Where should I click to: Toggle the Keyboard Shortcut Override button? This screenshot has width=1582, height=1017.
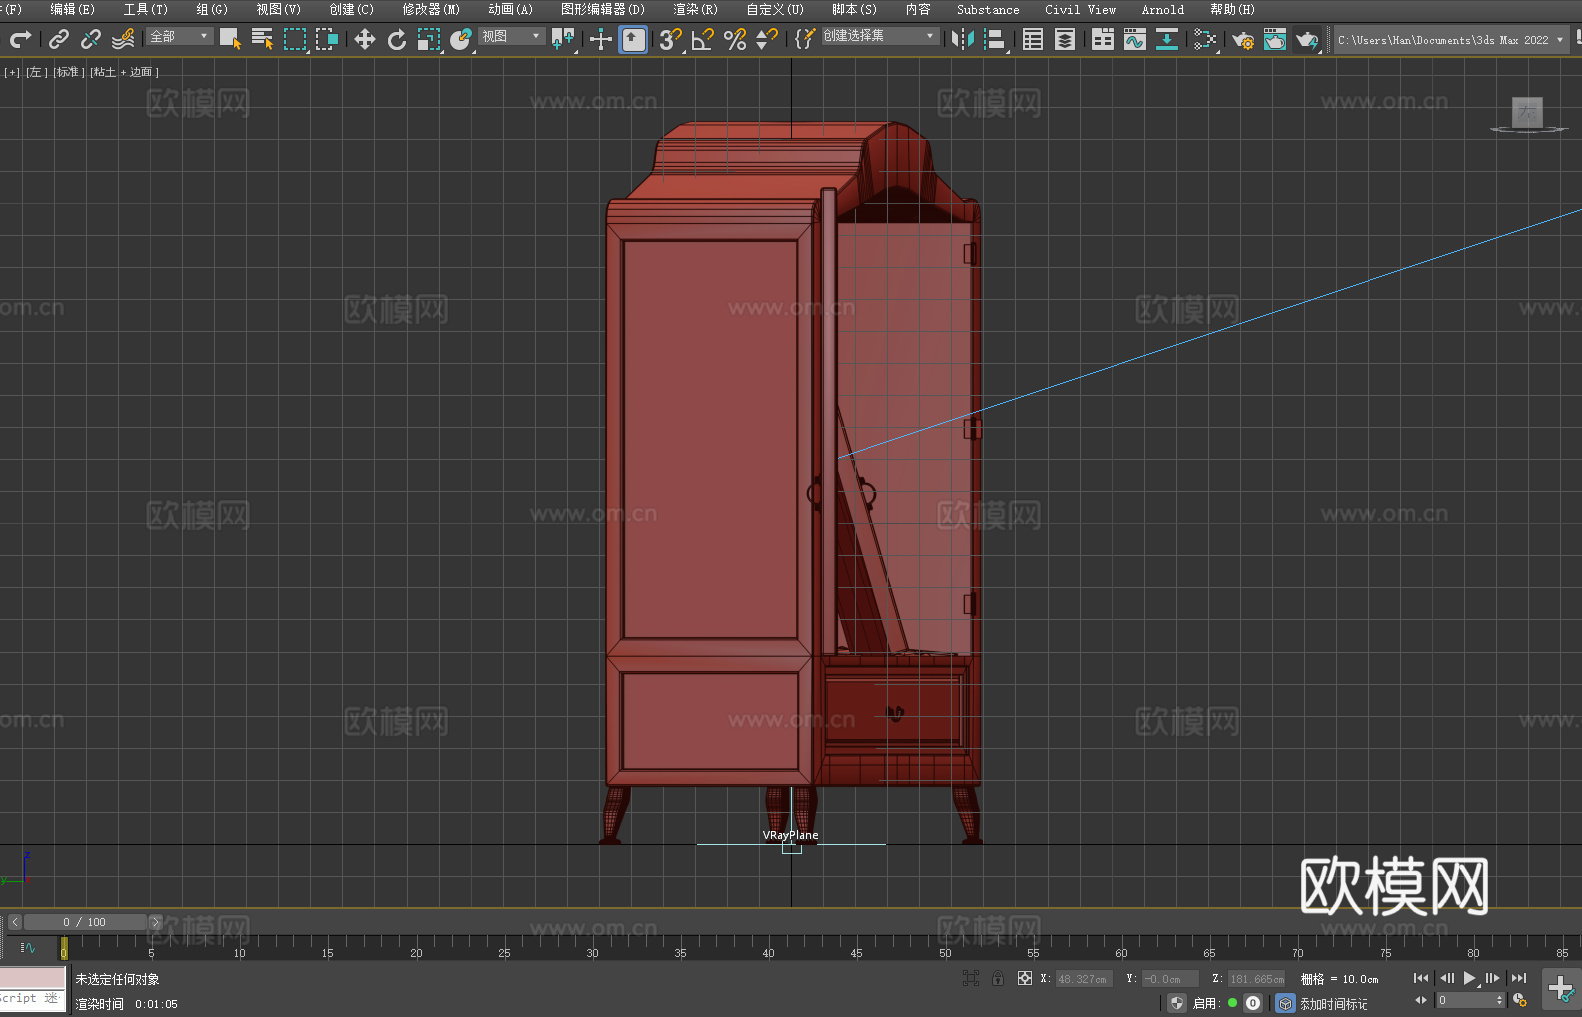pyautogui.click(x=633, y=39)
